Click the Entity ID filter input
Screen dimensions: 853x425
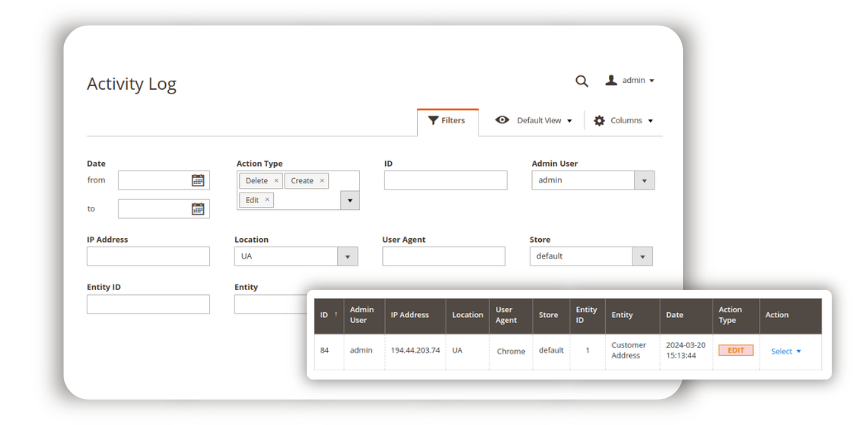pyautogui.click(x=148, y=304)
